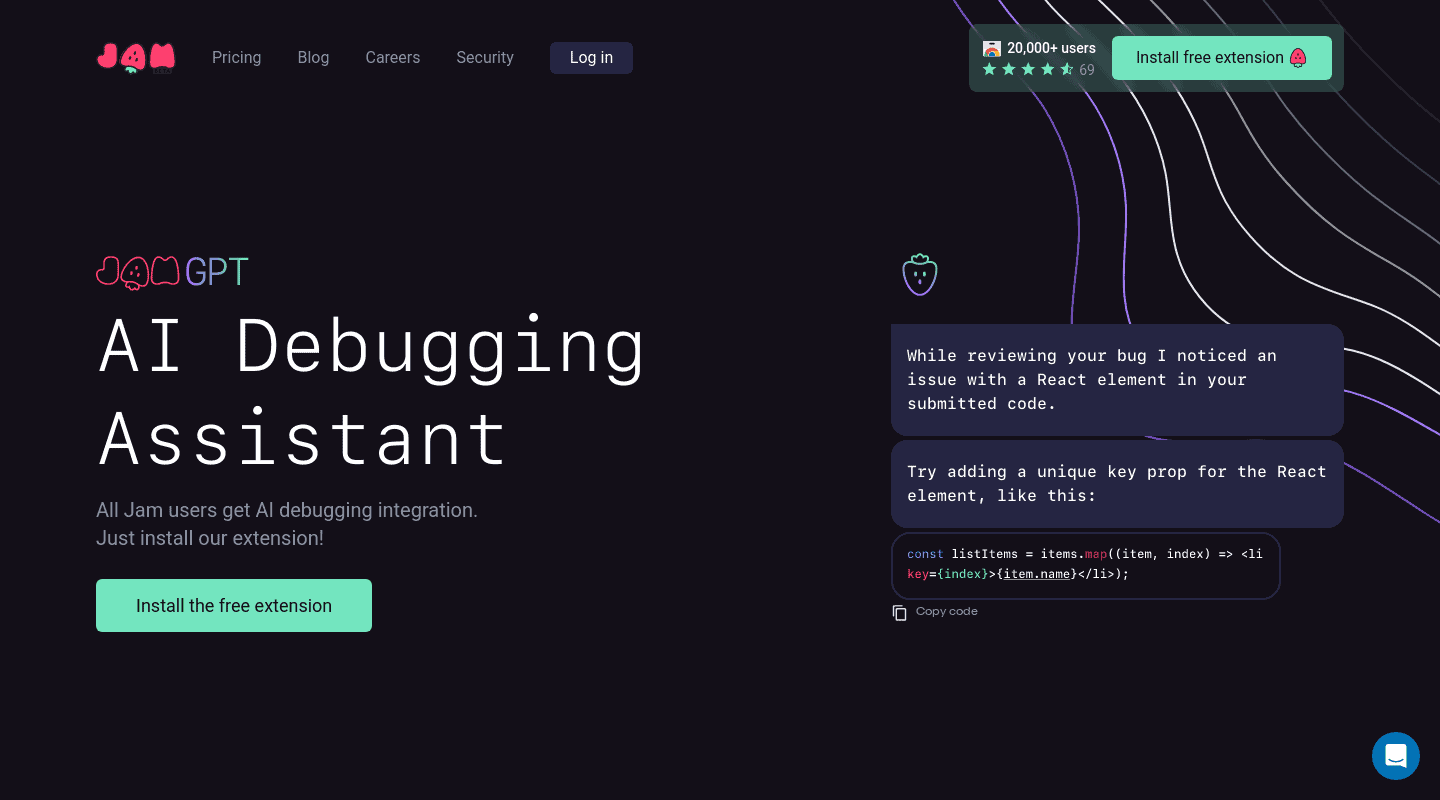Click the star rating row

pos(1028,69)
